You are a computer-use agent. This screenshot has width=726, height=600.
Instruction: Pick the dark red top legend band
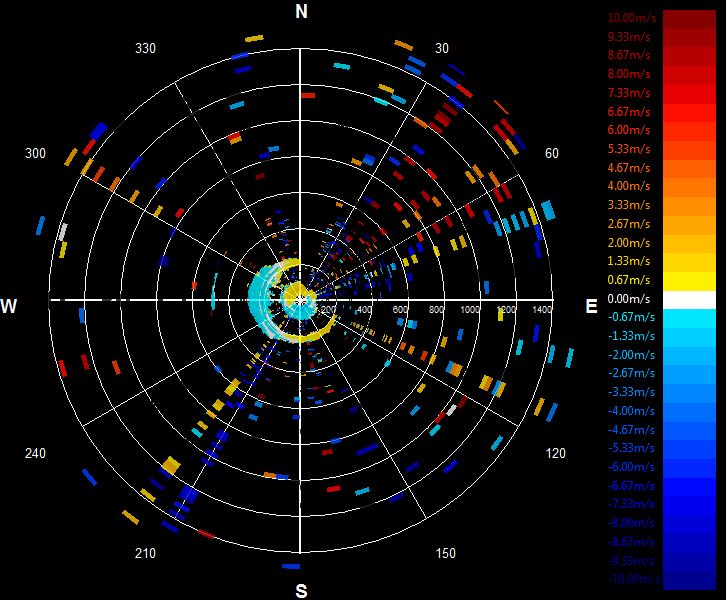pos(689,20)
